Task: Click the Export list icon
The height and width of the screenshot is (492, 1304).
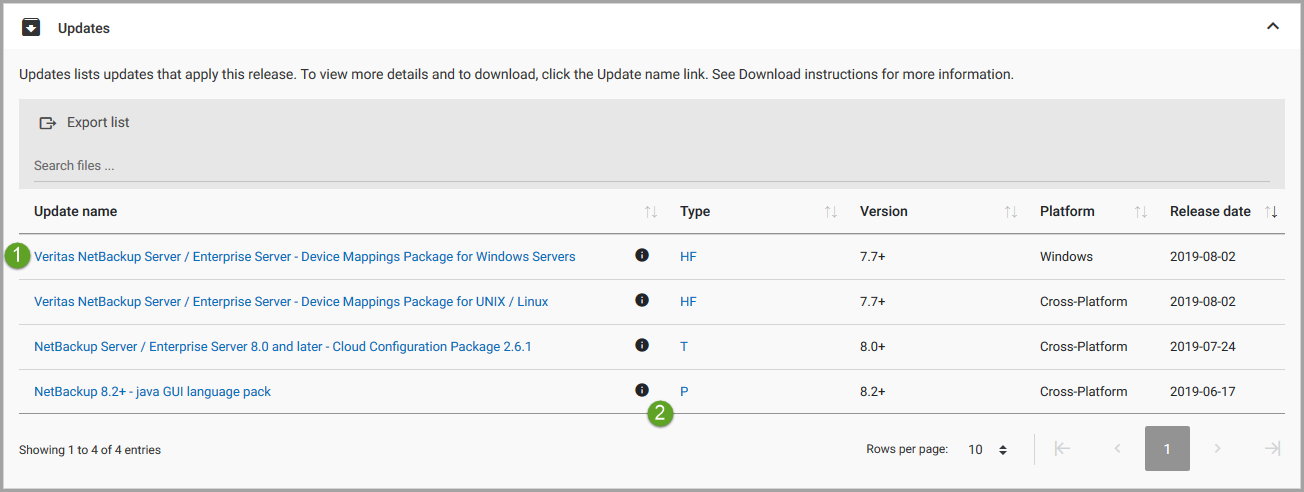Action: [47, 123]
